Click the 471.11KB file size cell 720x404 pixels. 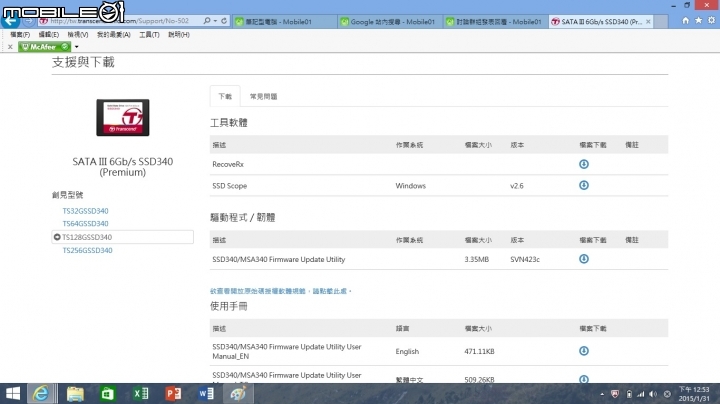coord(479,351)
